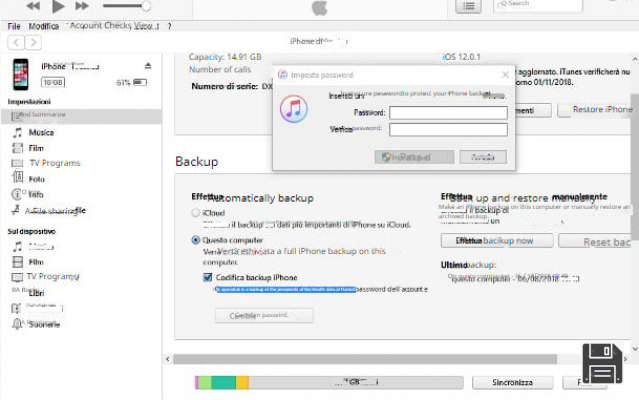
Task: Click the horizontal scrollbar thumb
Action: 365,359
